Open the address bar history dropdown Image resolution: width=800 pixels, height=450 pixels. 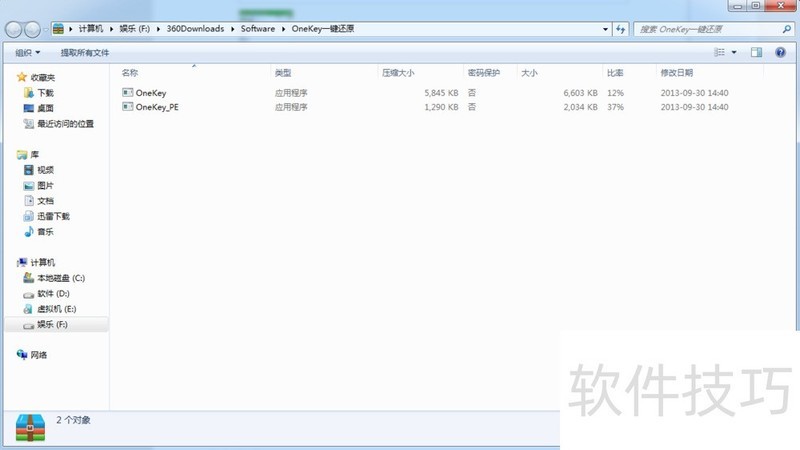click(606, 29)
